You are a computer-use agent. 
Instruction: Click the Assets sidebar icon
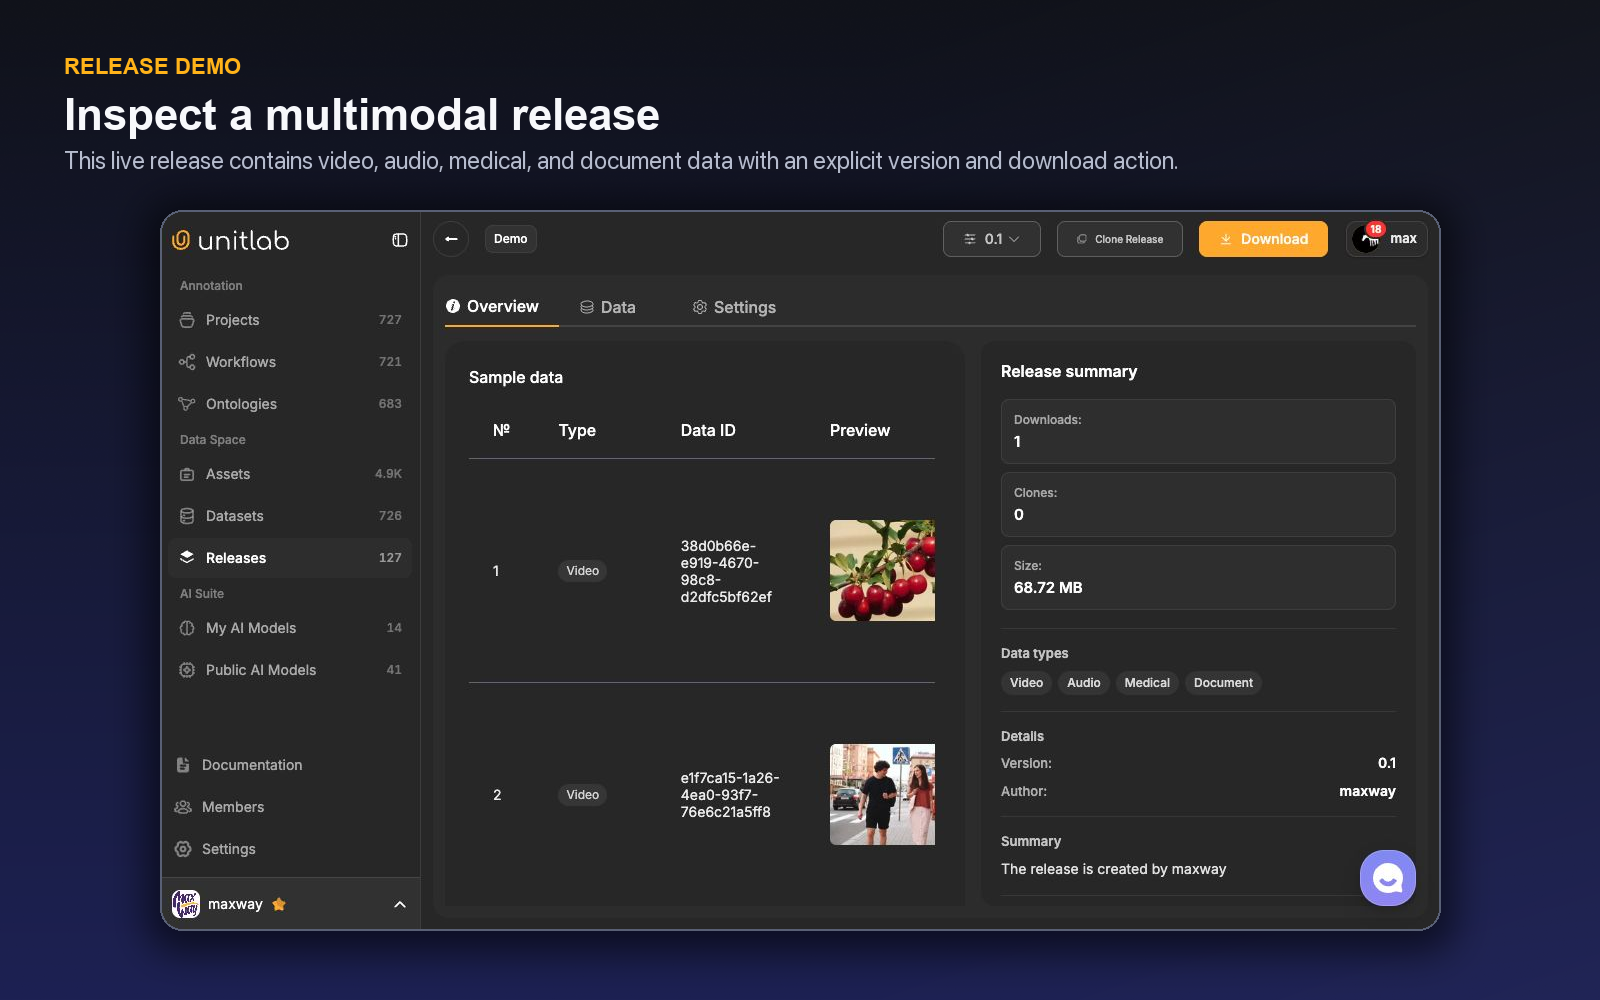187,474
